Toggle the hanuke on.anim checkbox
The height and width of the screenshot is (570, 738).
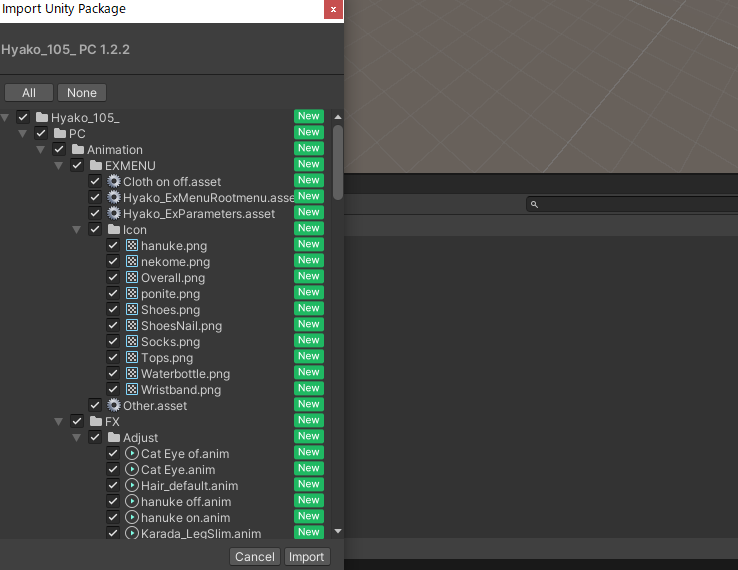pos(112,517)
